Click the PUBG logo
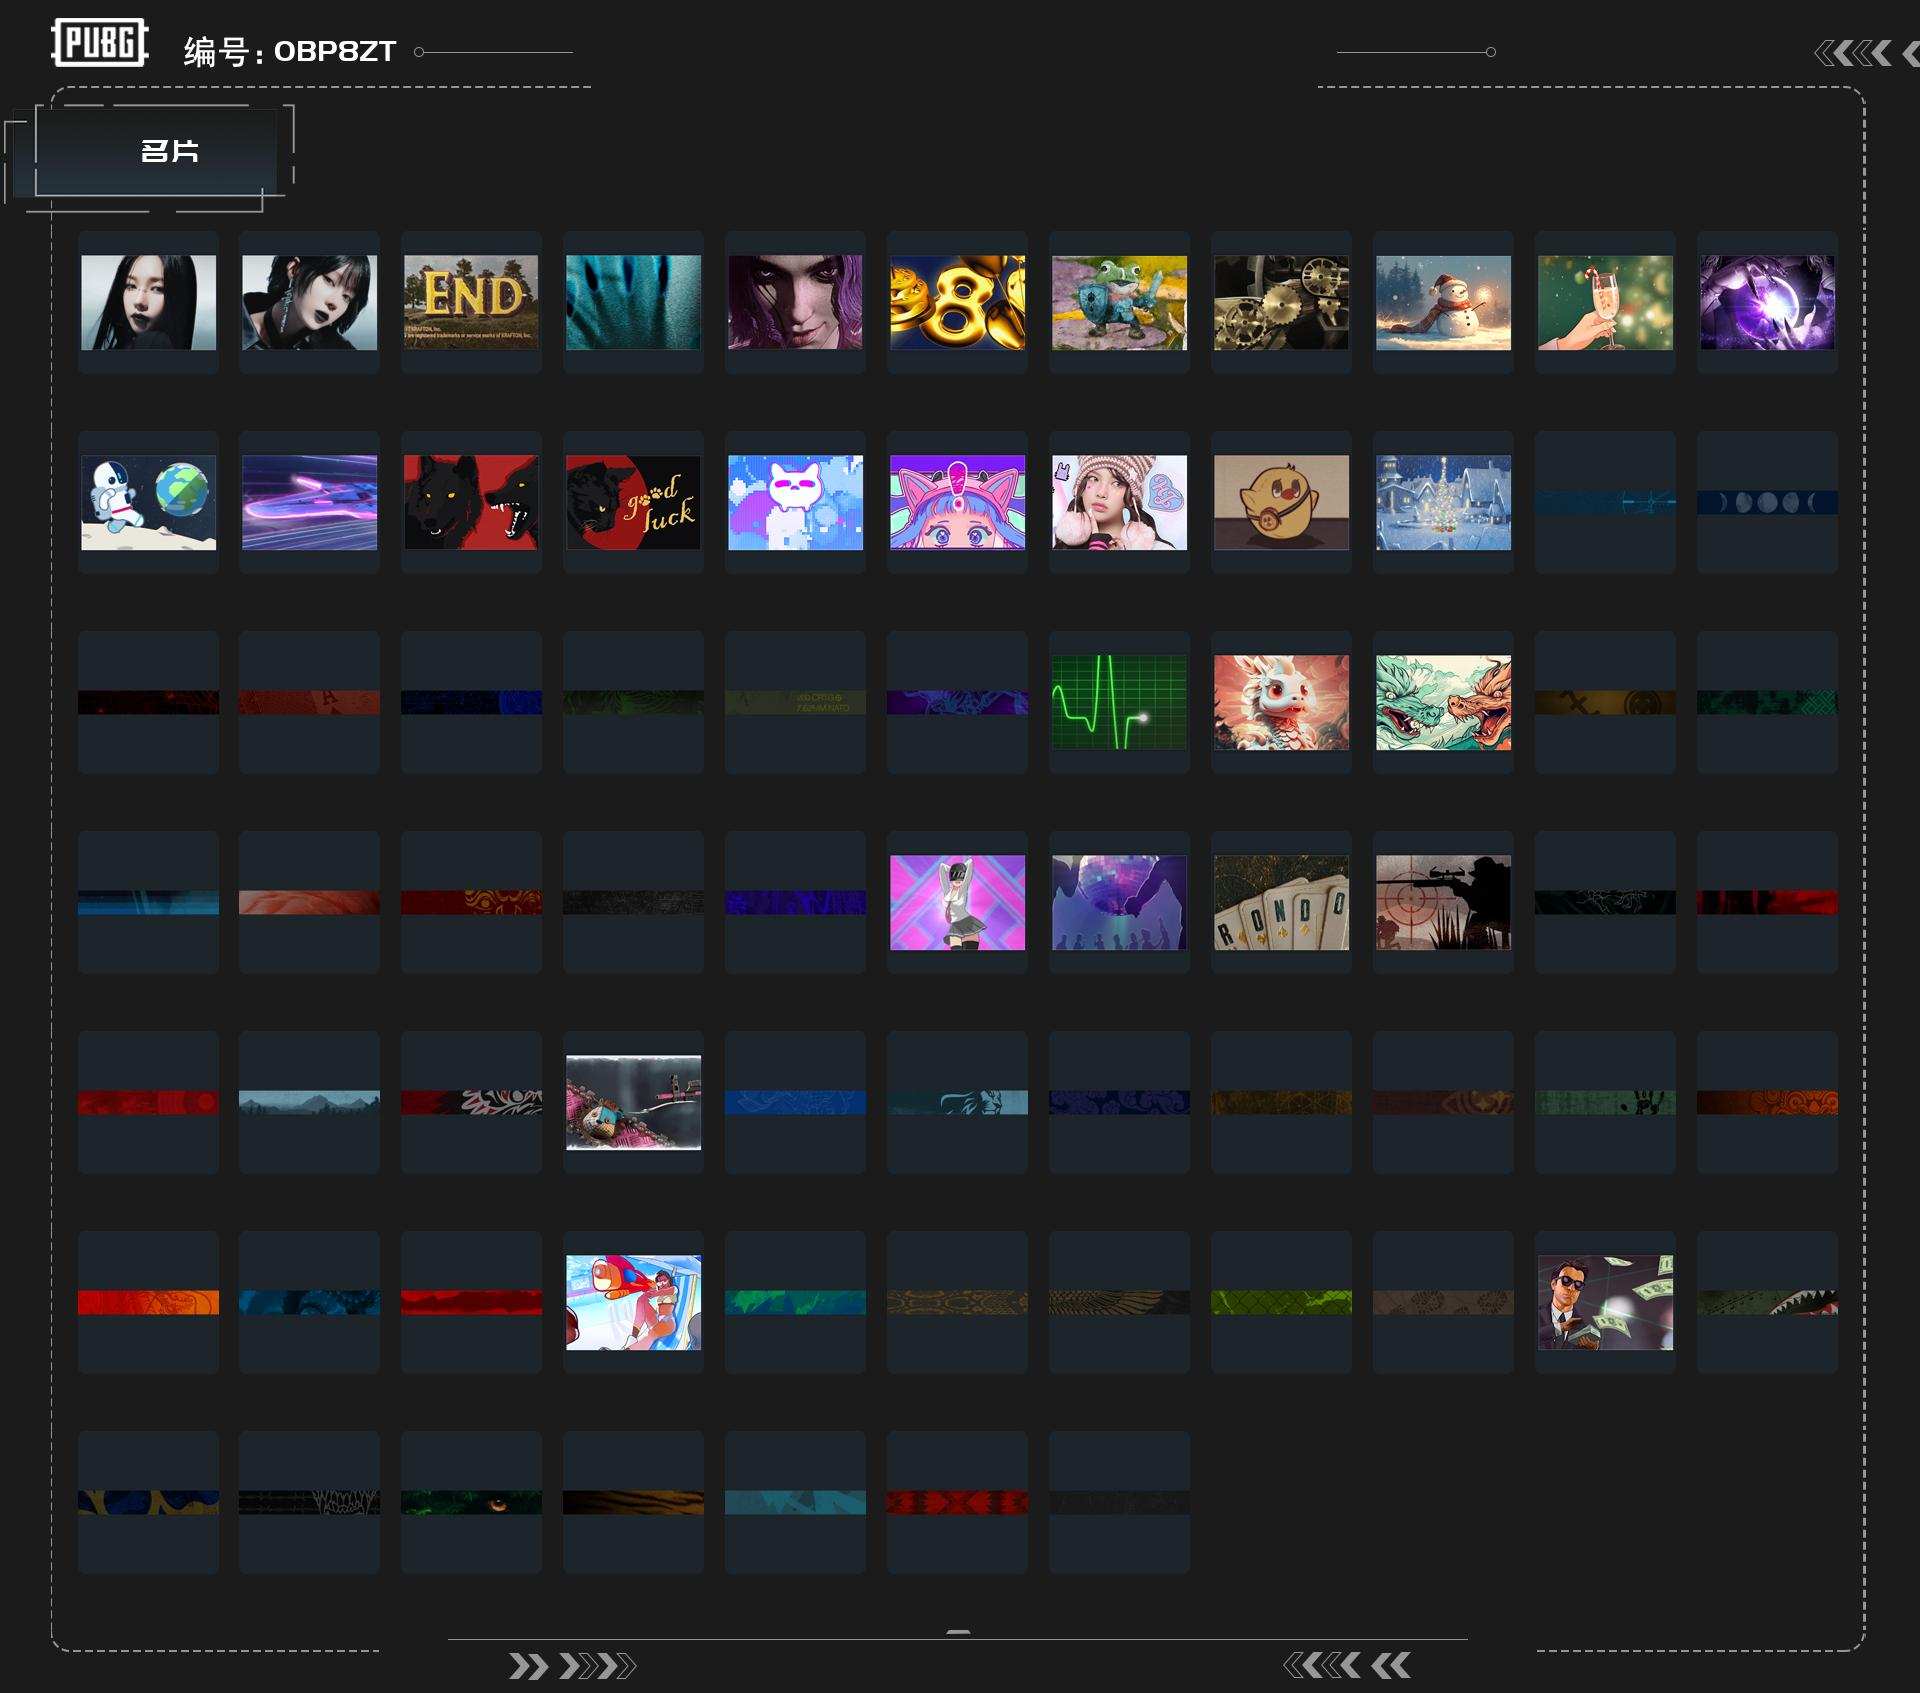Image resolution: width=1920 pixels, height=1693 pixels. (100, 43)
